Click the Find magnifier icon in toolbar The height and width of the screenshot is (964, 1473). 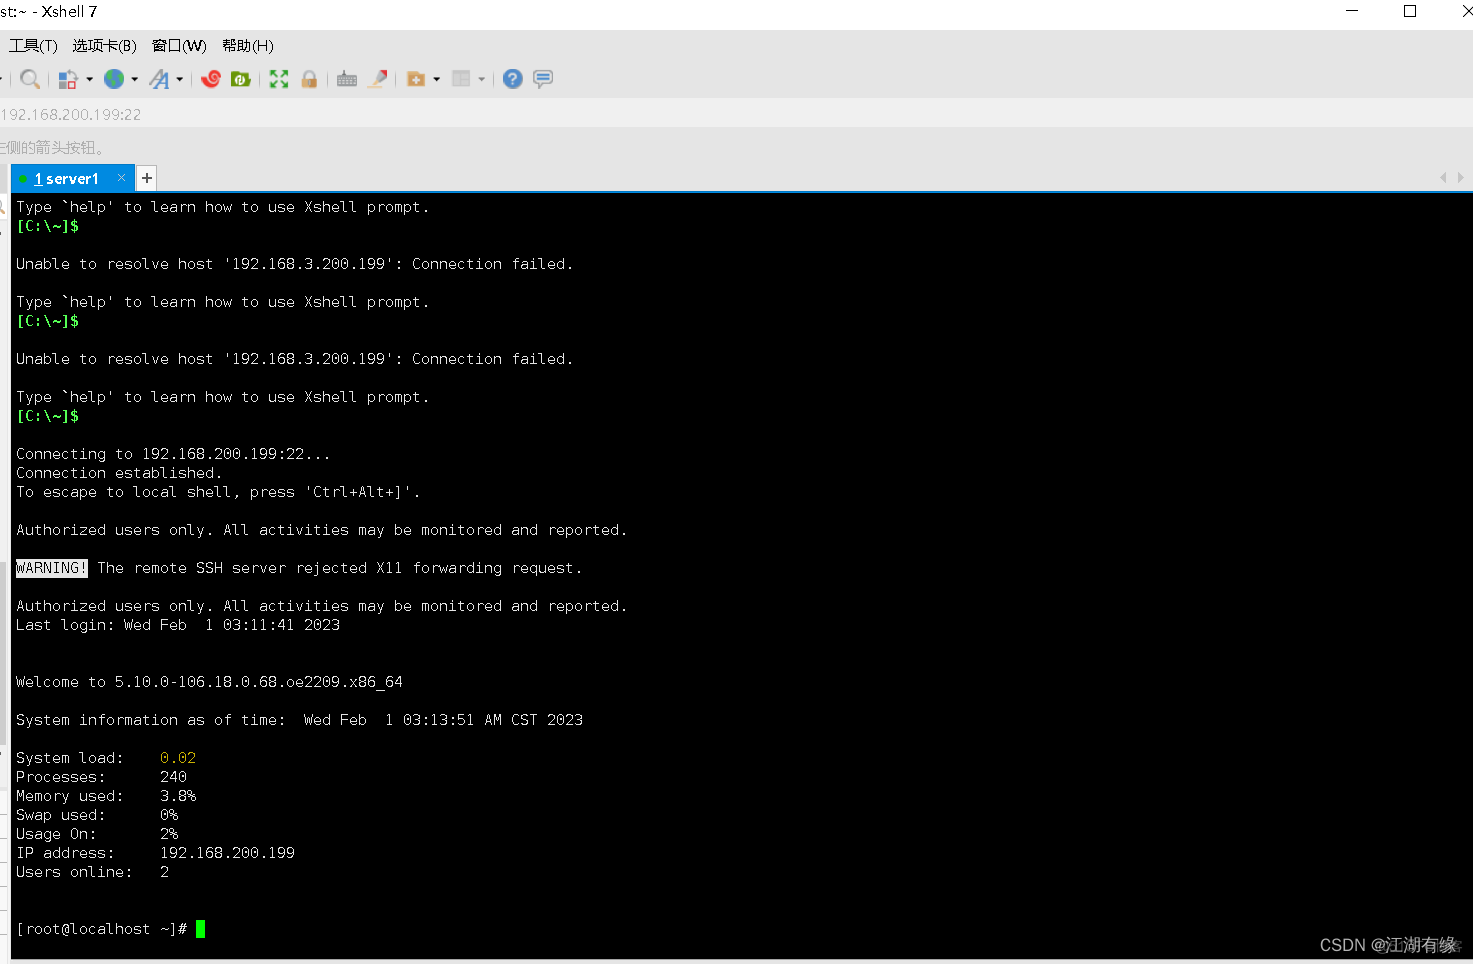coord(30,79)
